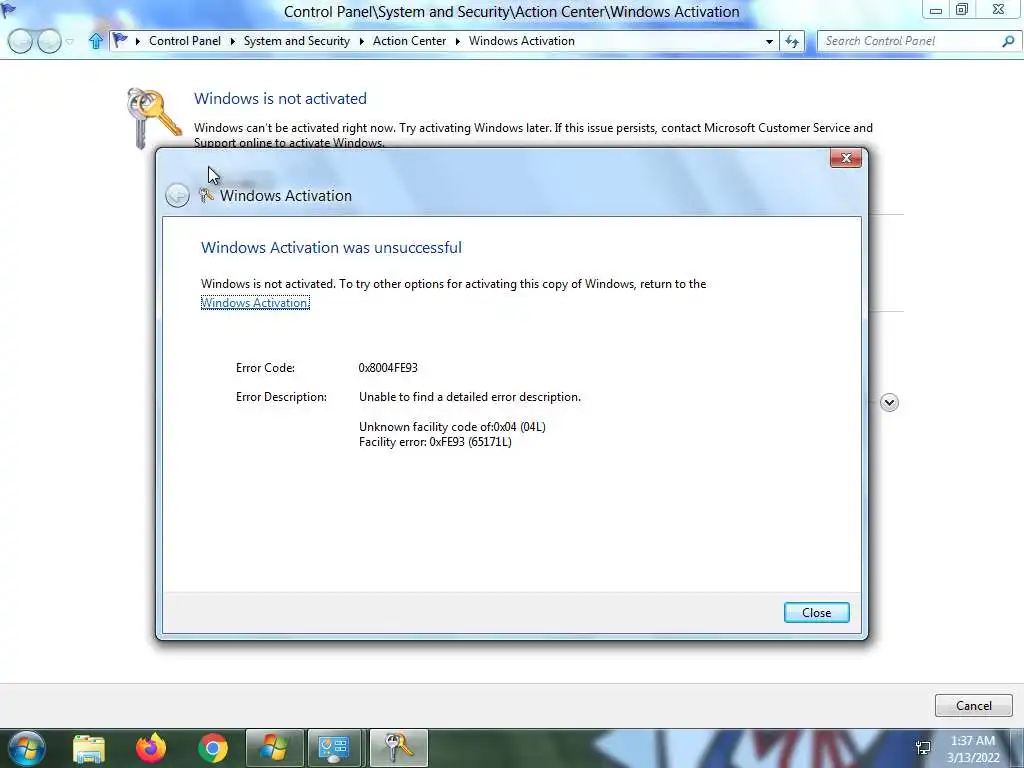Expand arrow after Action Center breadcrumb
1024x768 pixels.
[457, 41]
